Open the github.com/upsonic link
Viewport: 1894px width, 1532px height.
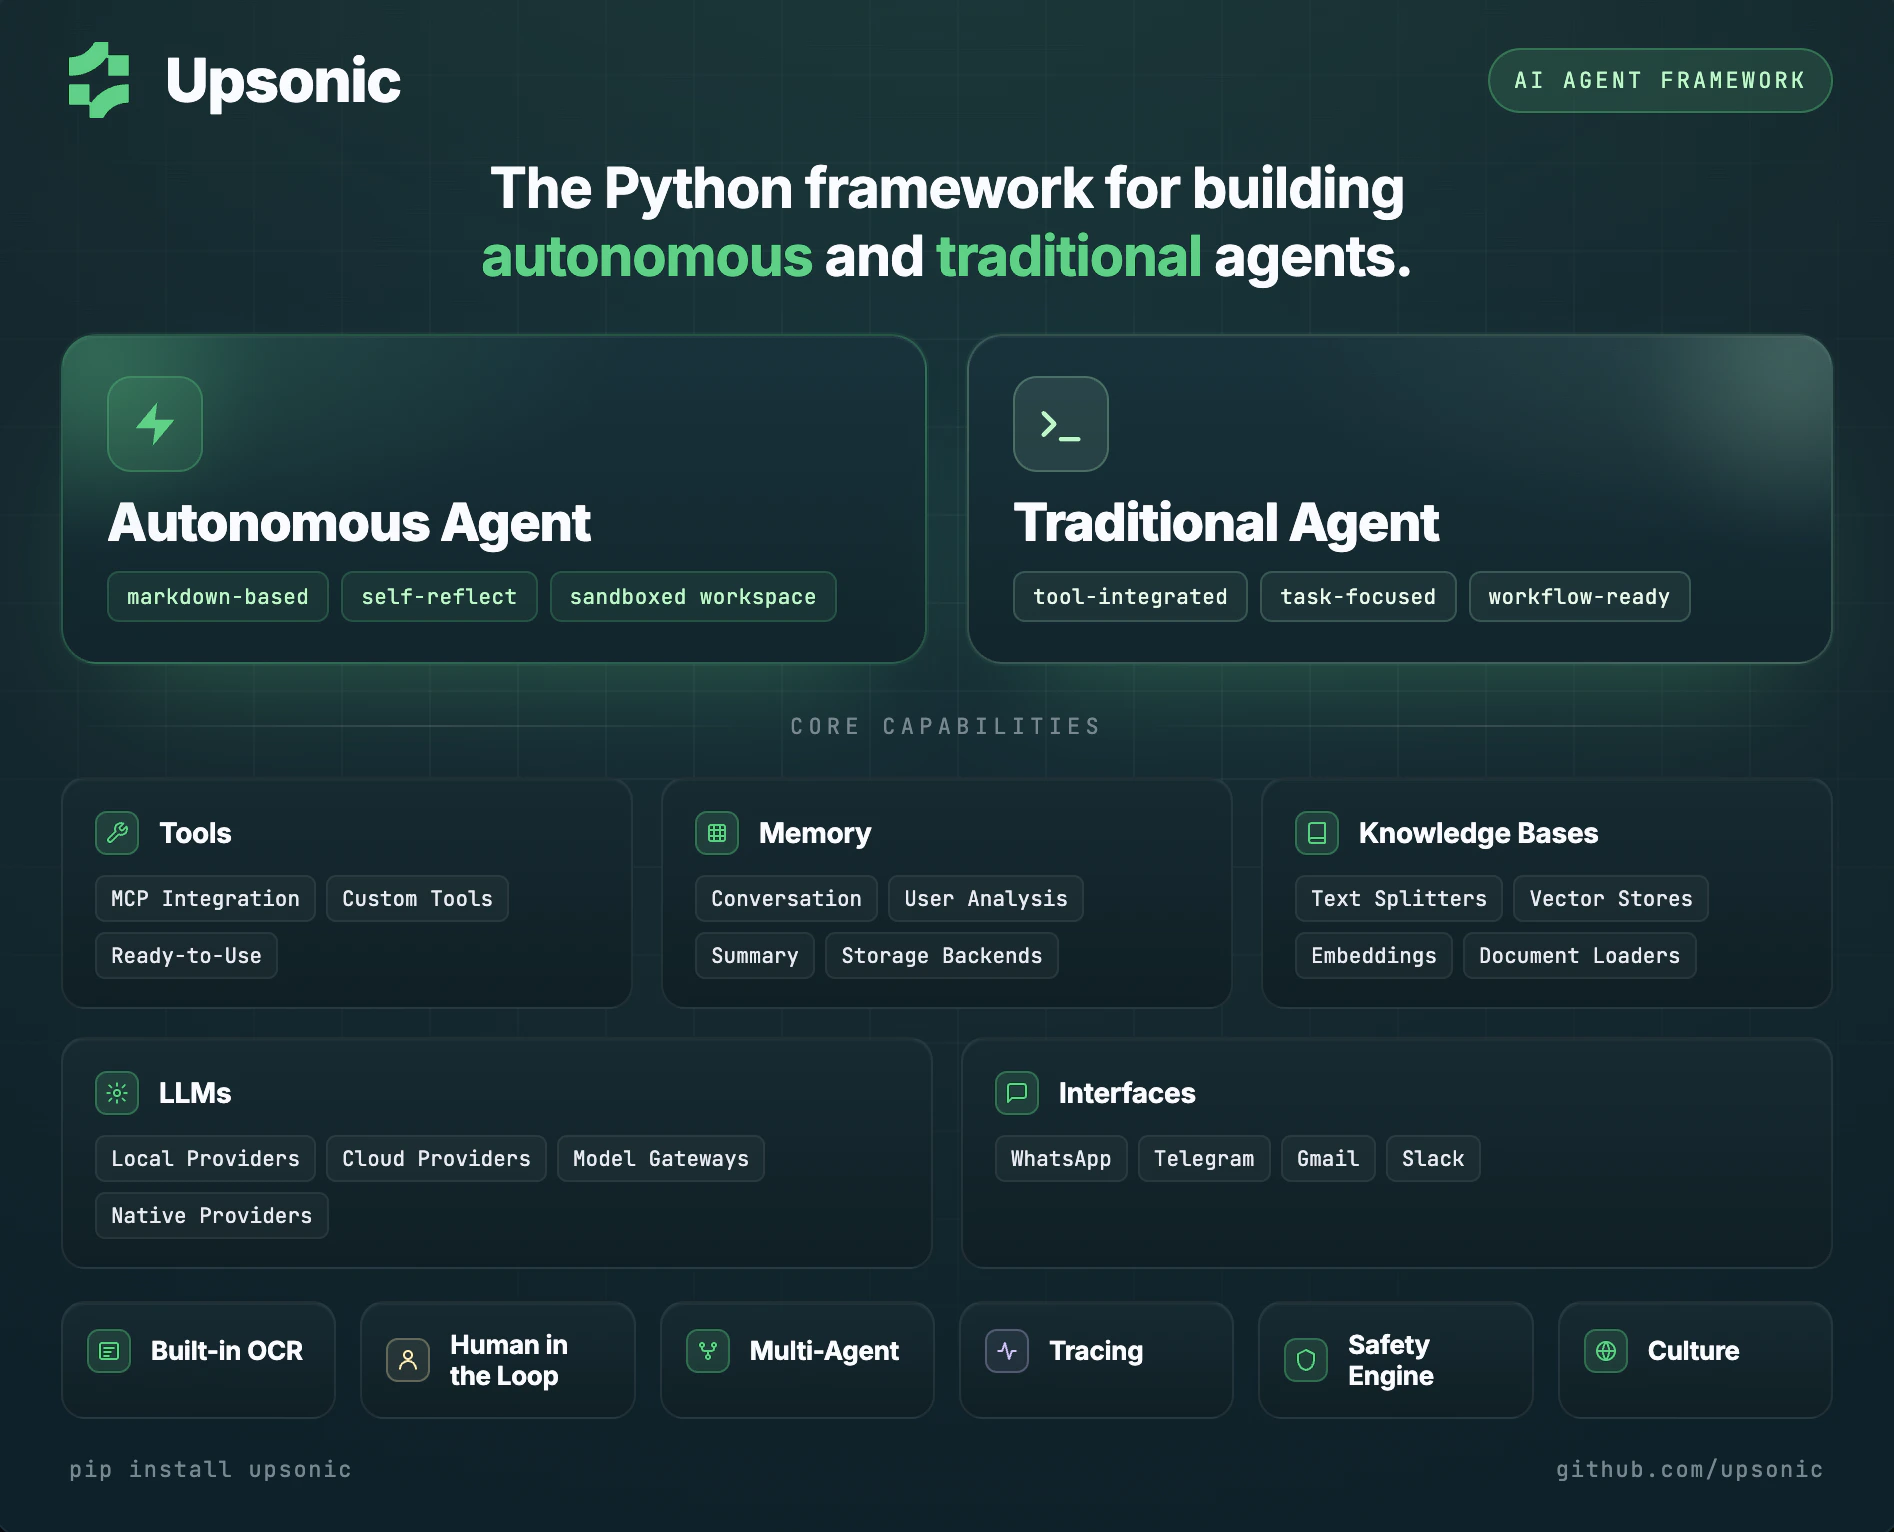pyautogui.click(x=1689, y=1469)
